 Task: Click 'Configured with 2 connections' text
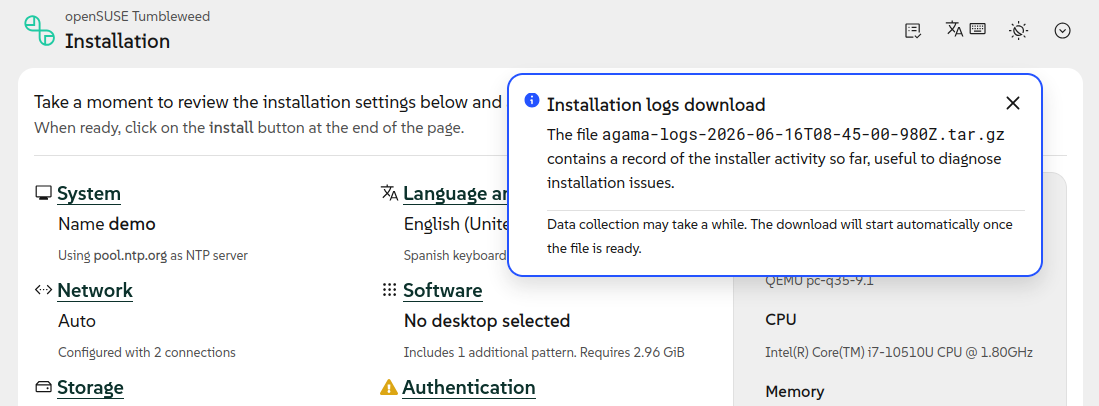coord(146,352)
